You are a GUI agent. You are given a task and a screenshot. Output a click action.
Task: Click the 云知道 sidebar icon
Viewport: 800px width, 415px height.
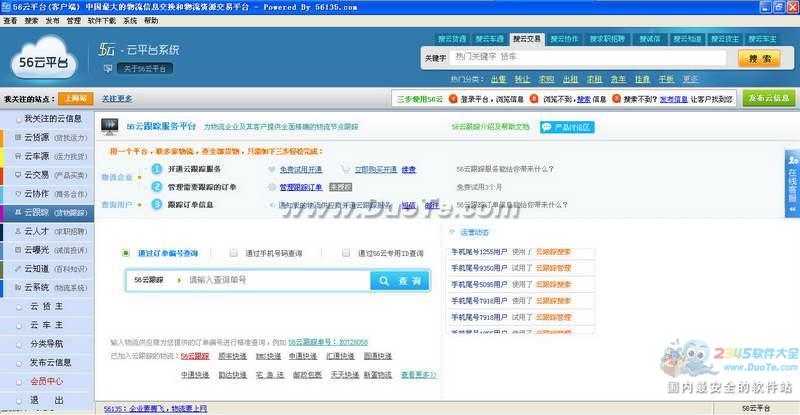18,268
